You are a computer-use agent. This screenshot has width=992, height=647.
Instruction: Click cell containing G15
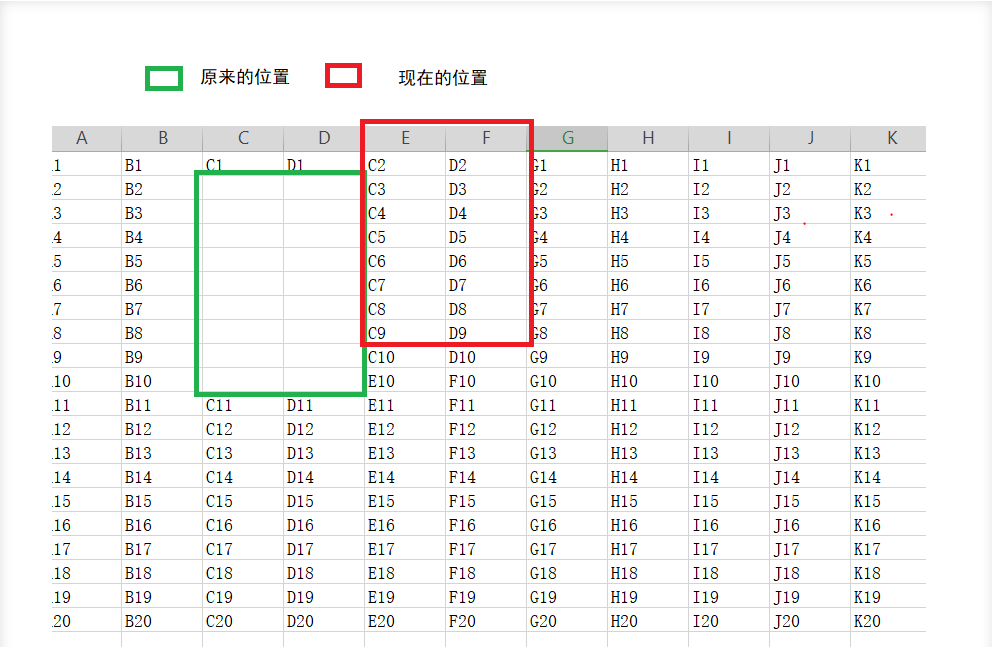tap(567, 502)
